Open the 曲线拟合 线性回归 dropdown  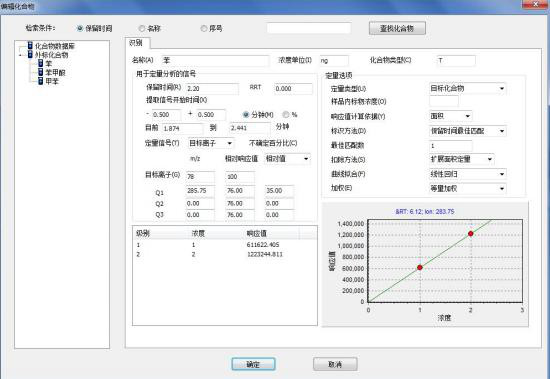tap(467, 174)
